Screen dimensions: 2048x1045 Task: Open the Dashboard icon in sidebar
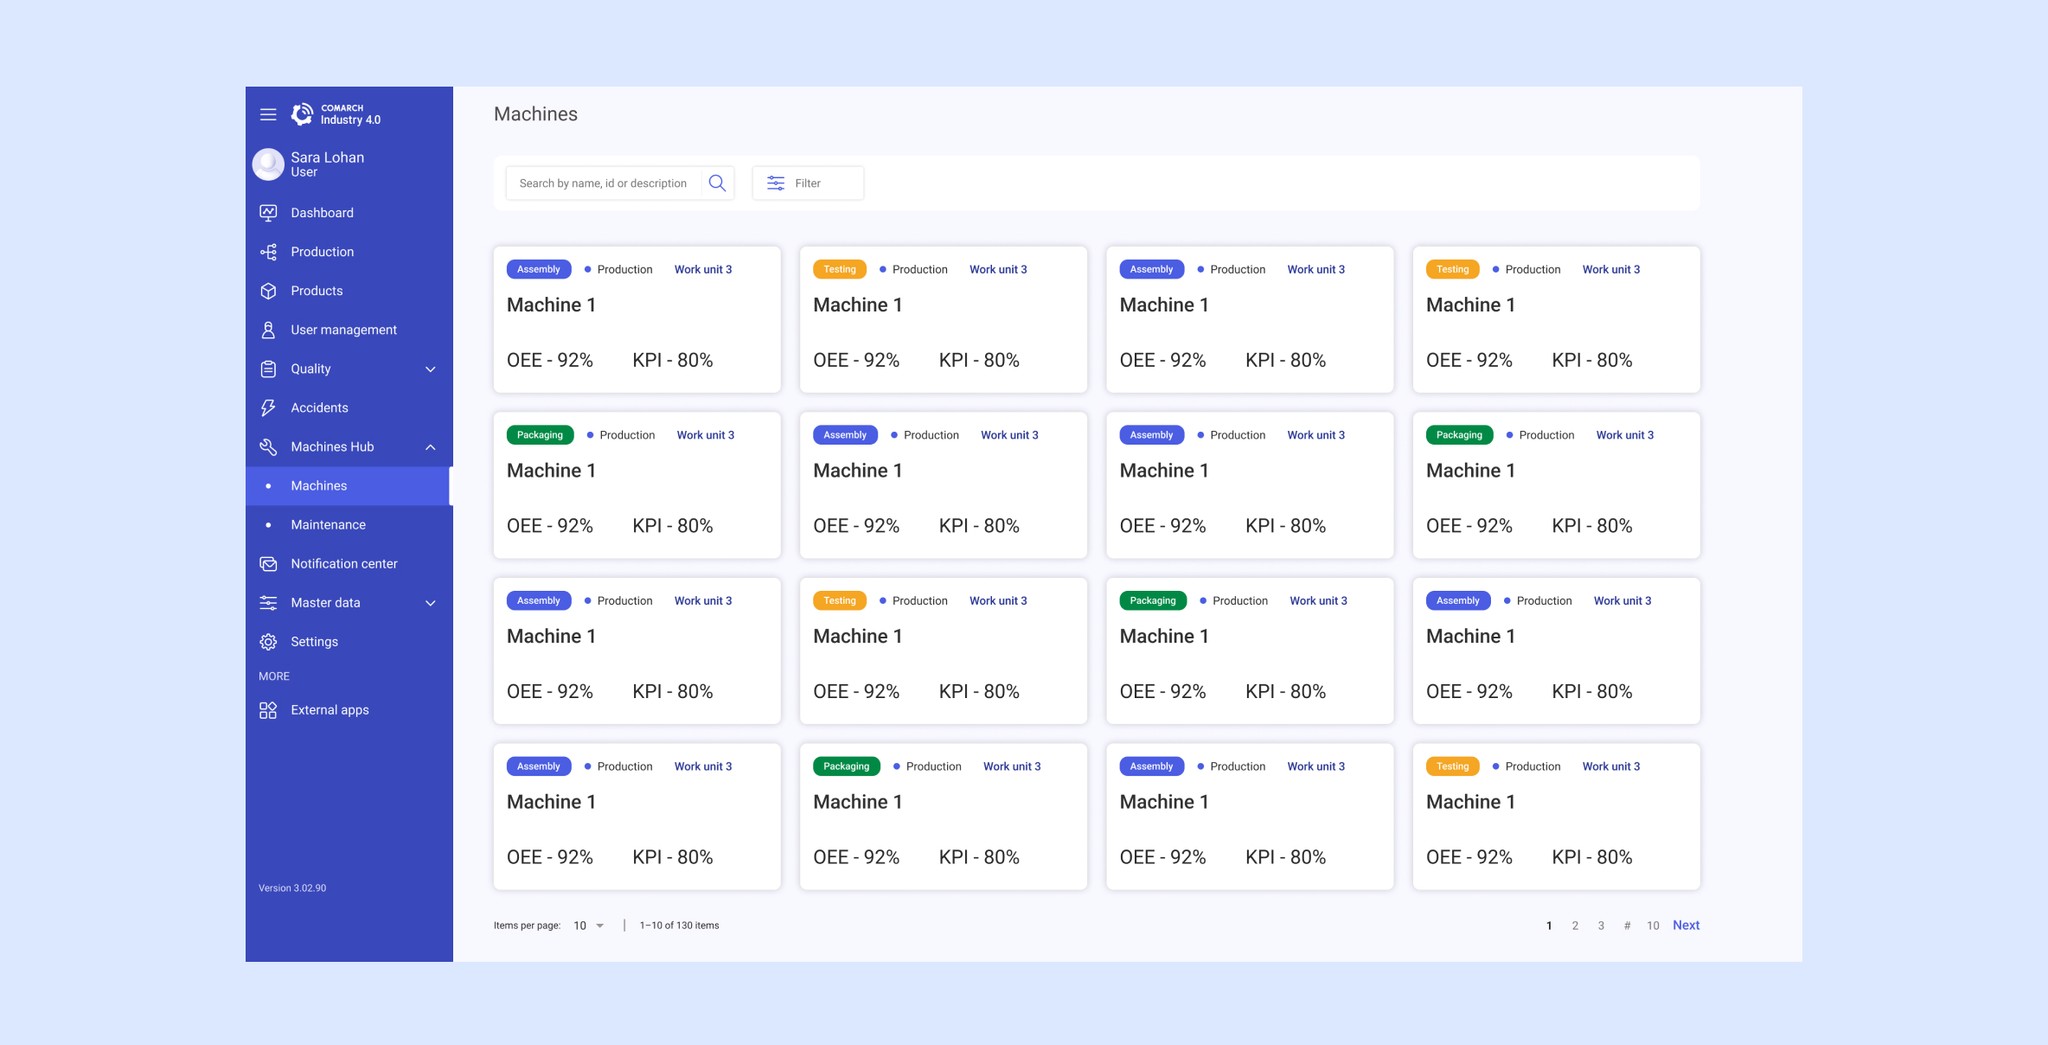268,213
